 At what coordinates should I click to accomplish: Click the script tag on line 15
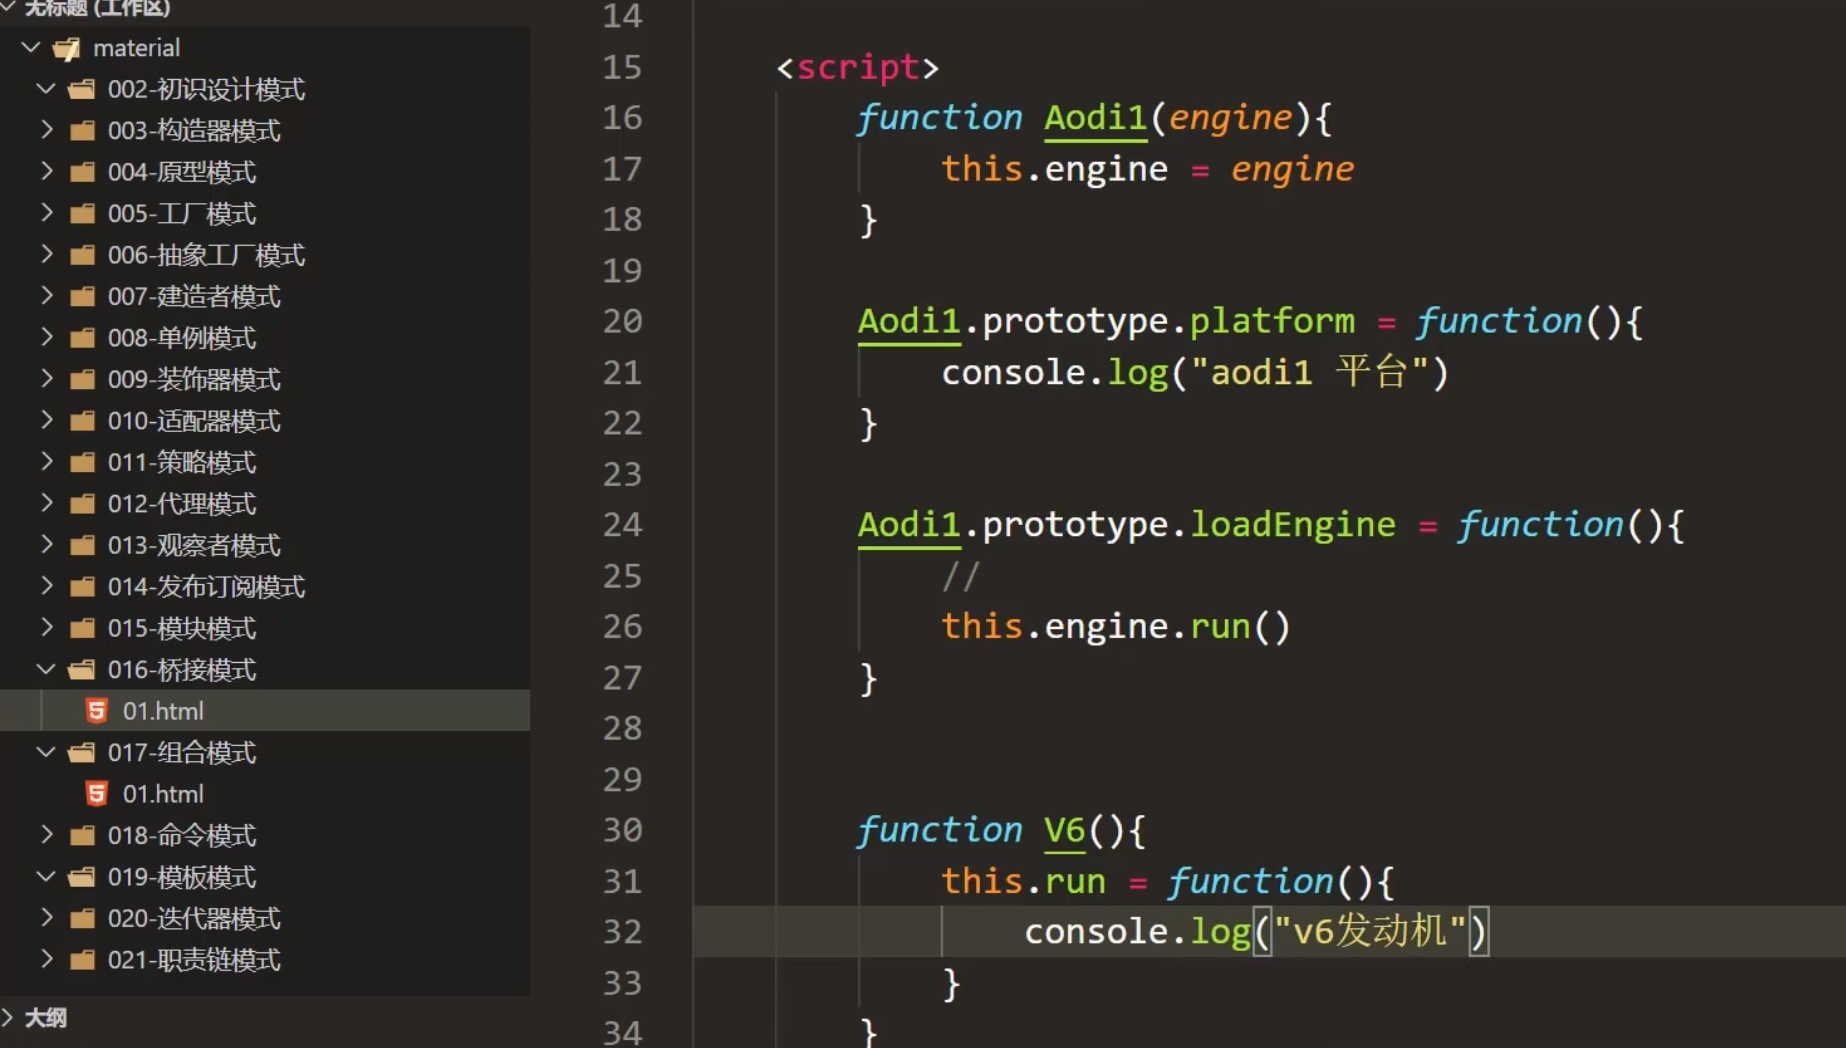click(x=858, y=67)
